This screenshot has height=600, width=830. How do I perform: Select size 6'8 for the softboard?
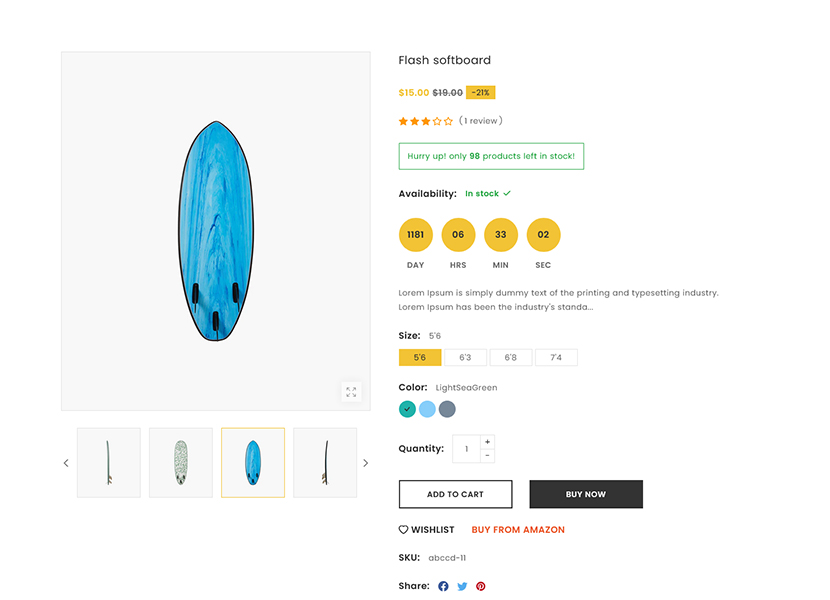pos(511,357)
